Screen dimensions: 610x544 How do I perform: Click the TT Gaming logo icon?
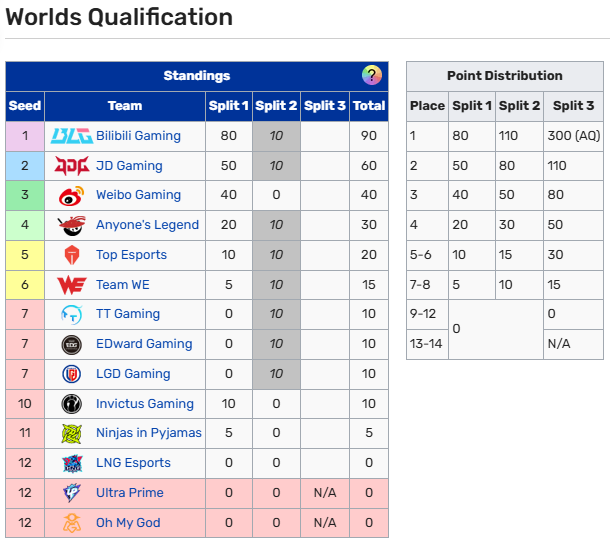point(72,314)
